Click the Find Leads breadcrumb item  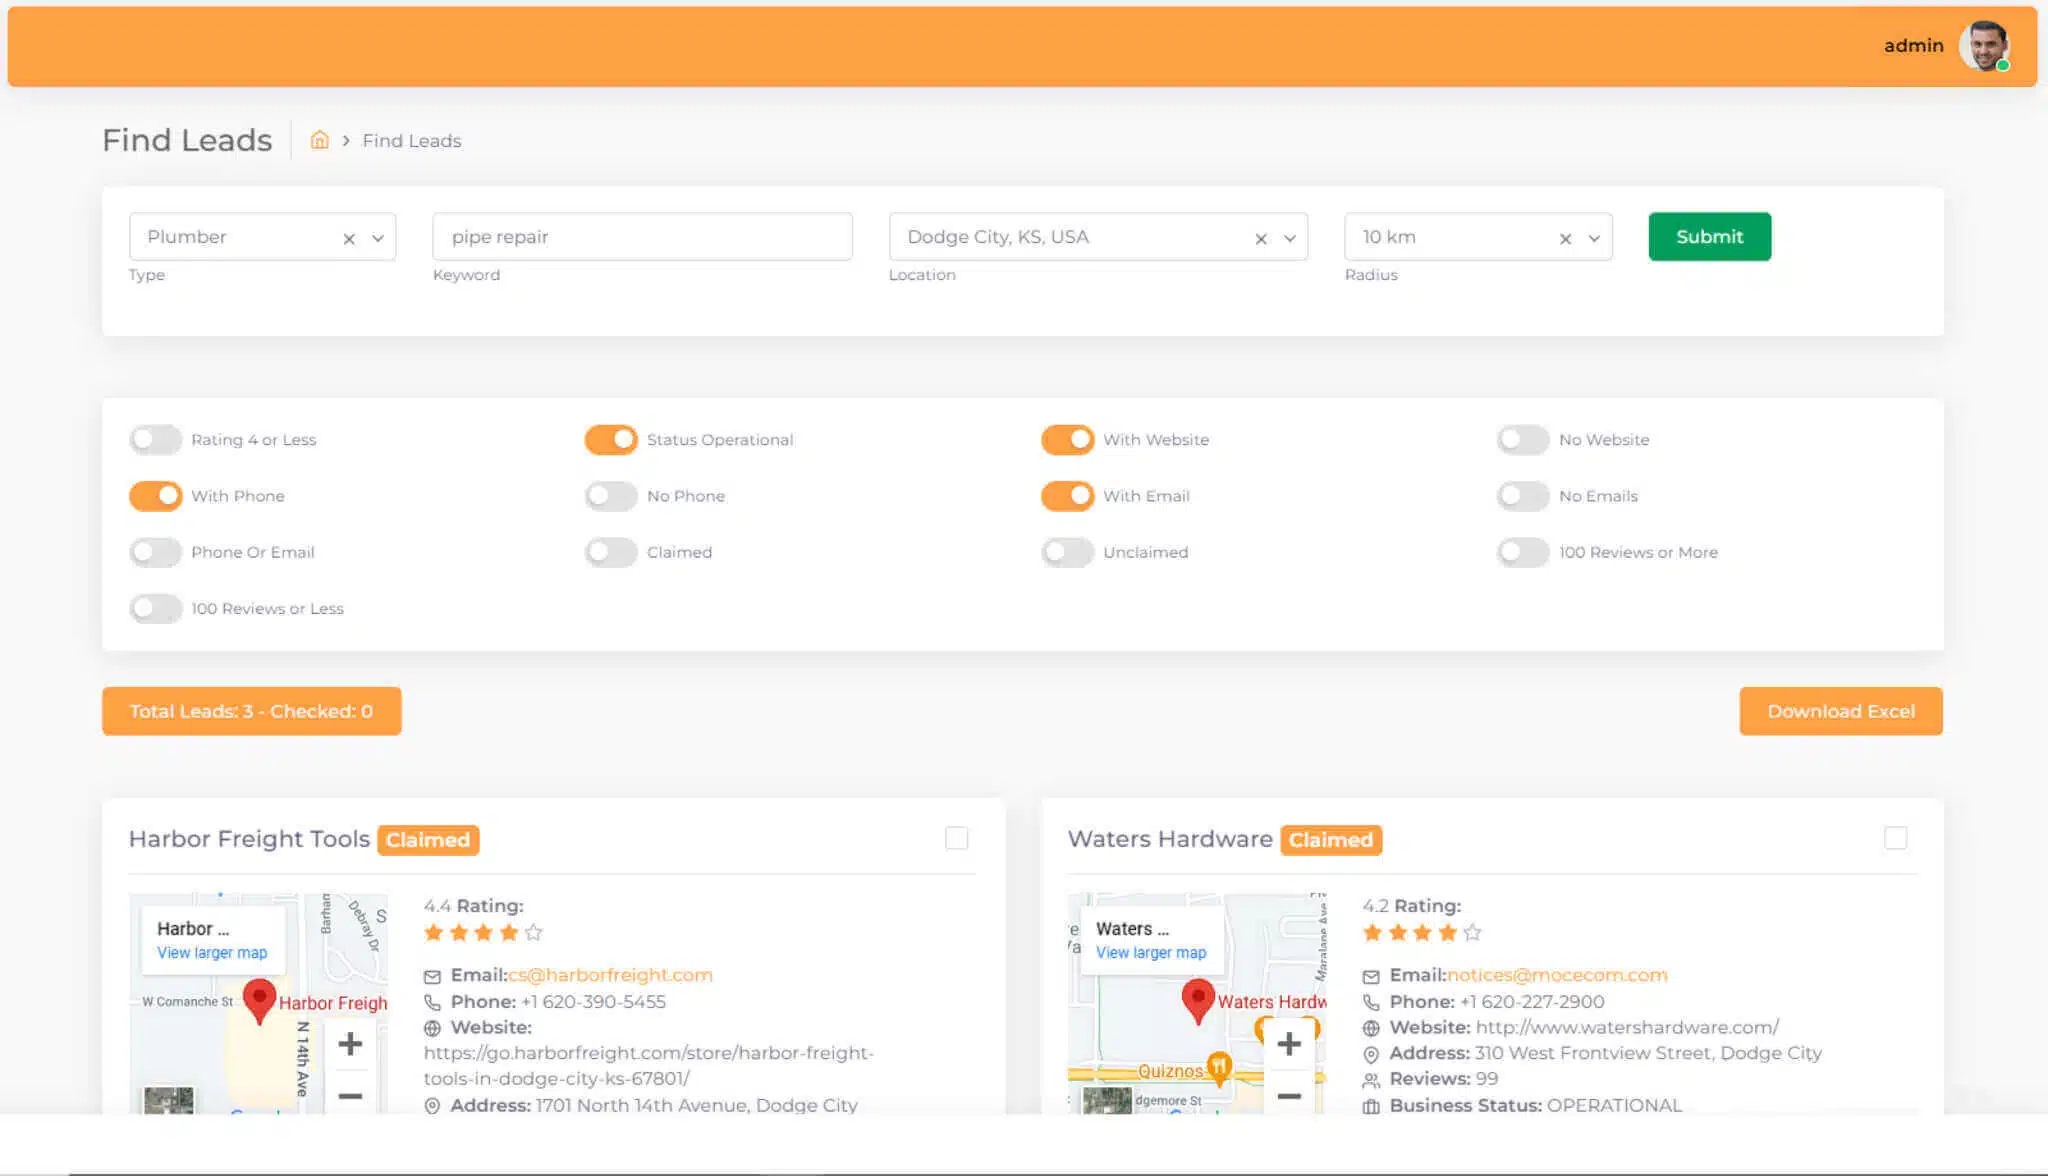tap(411, 141)
